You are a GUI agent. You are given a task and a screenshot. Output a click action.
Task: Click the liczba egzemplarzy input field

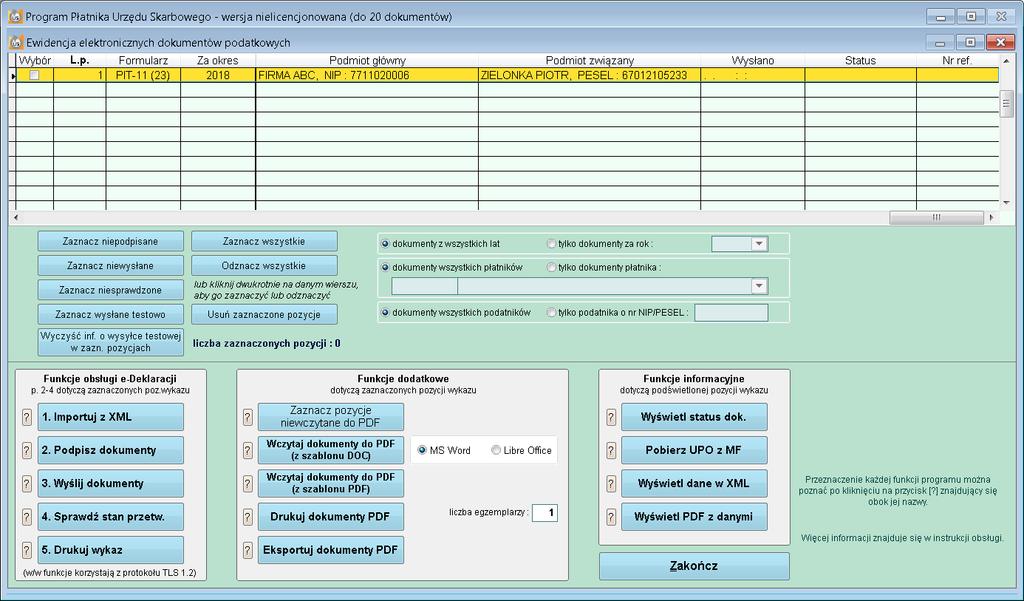(545, 513)
